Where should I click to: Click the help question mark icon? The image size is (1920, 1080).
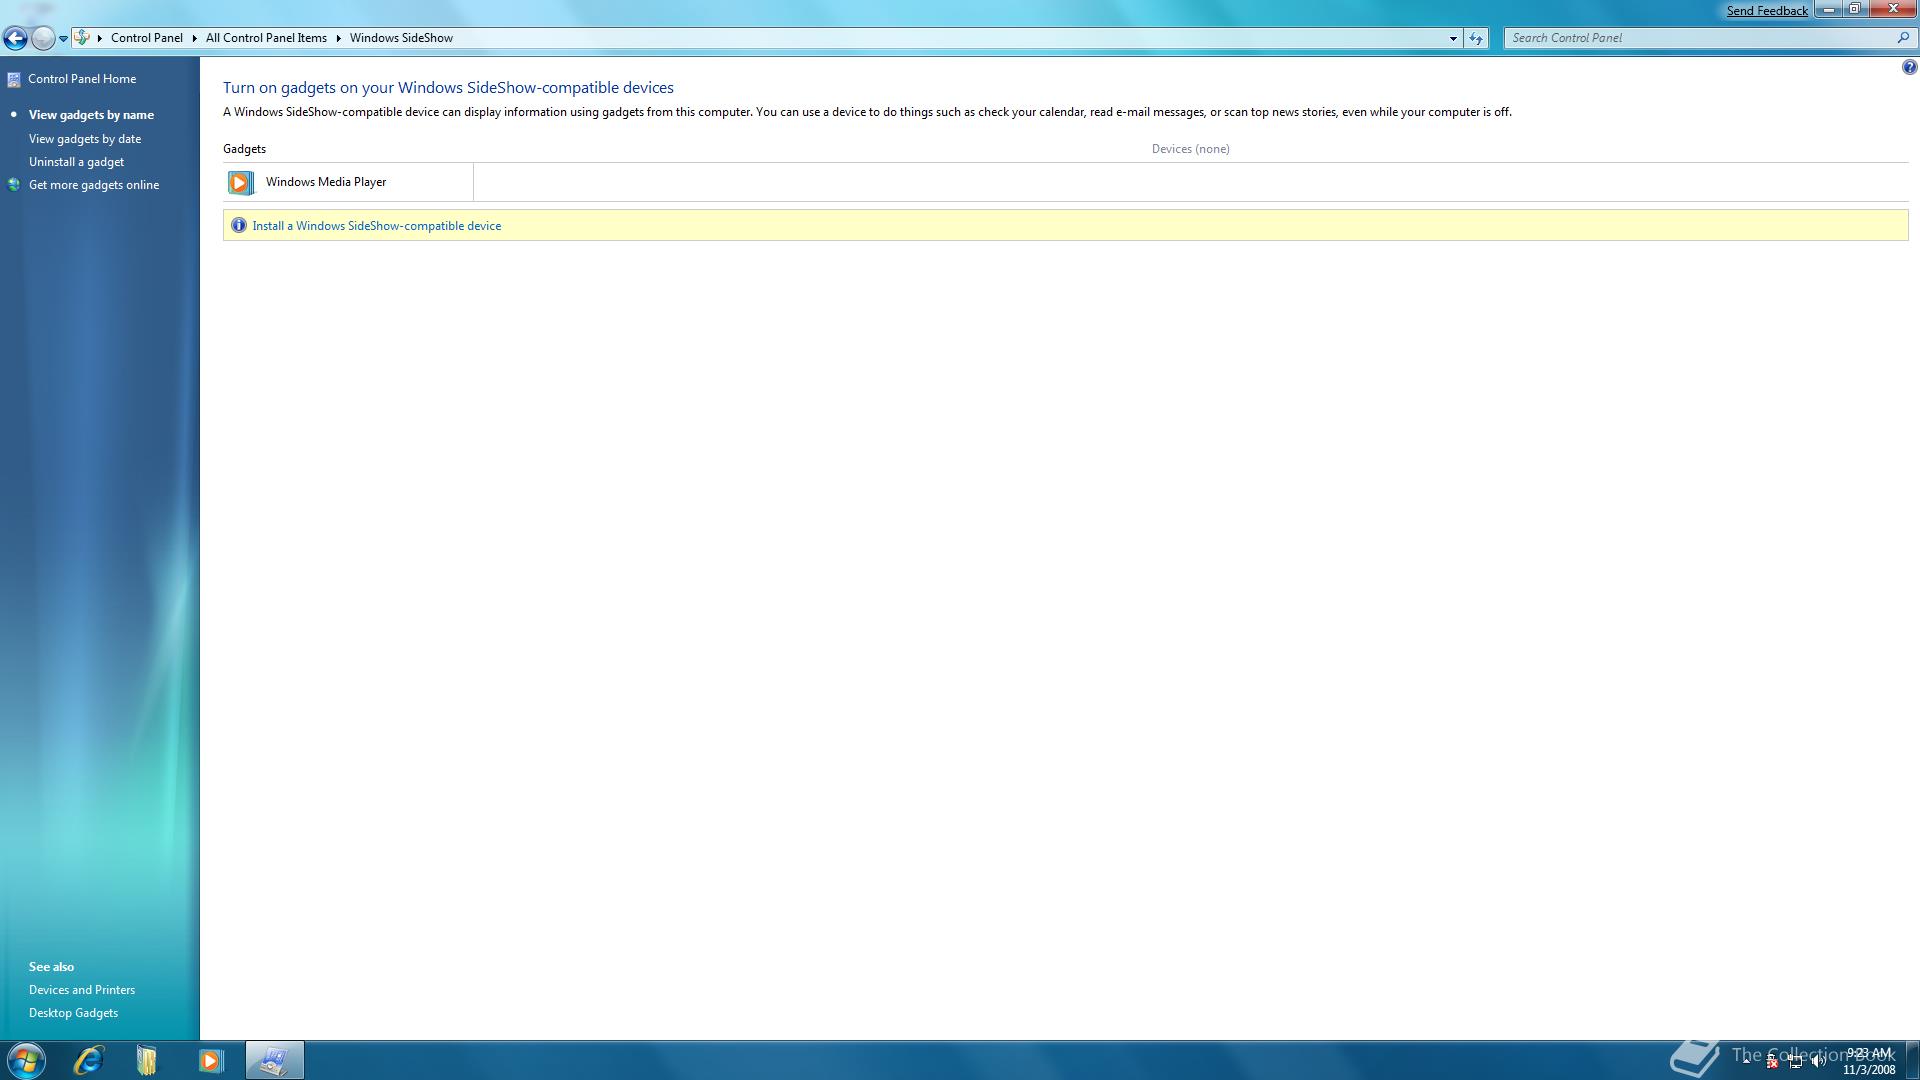click(x=1909, y=67)
